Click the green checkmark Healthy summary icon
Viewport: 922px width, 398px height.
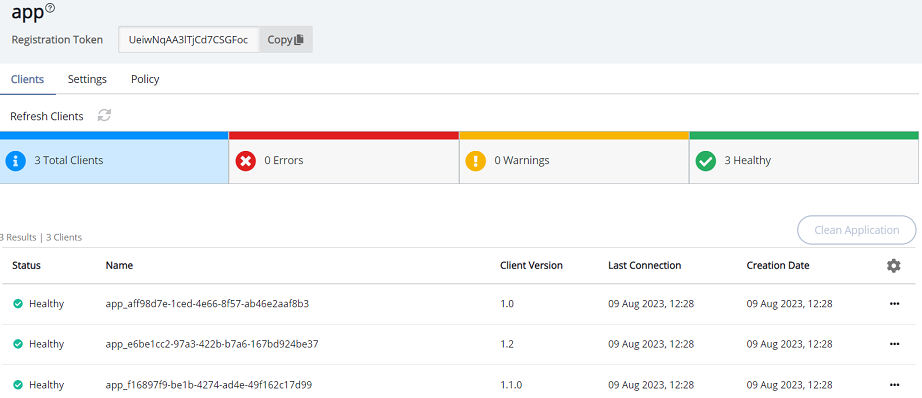click(x=706, y=160)
